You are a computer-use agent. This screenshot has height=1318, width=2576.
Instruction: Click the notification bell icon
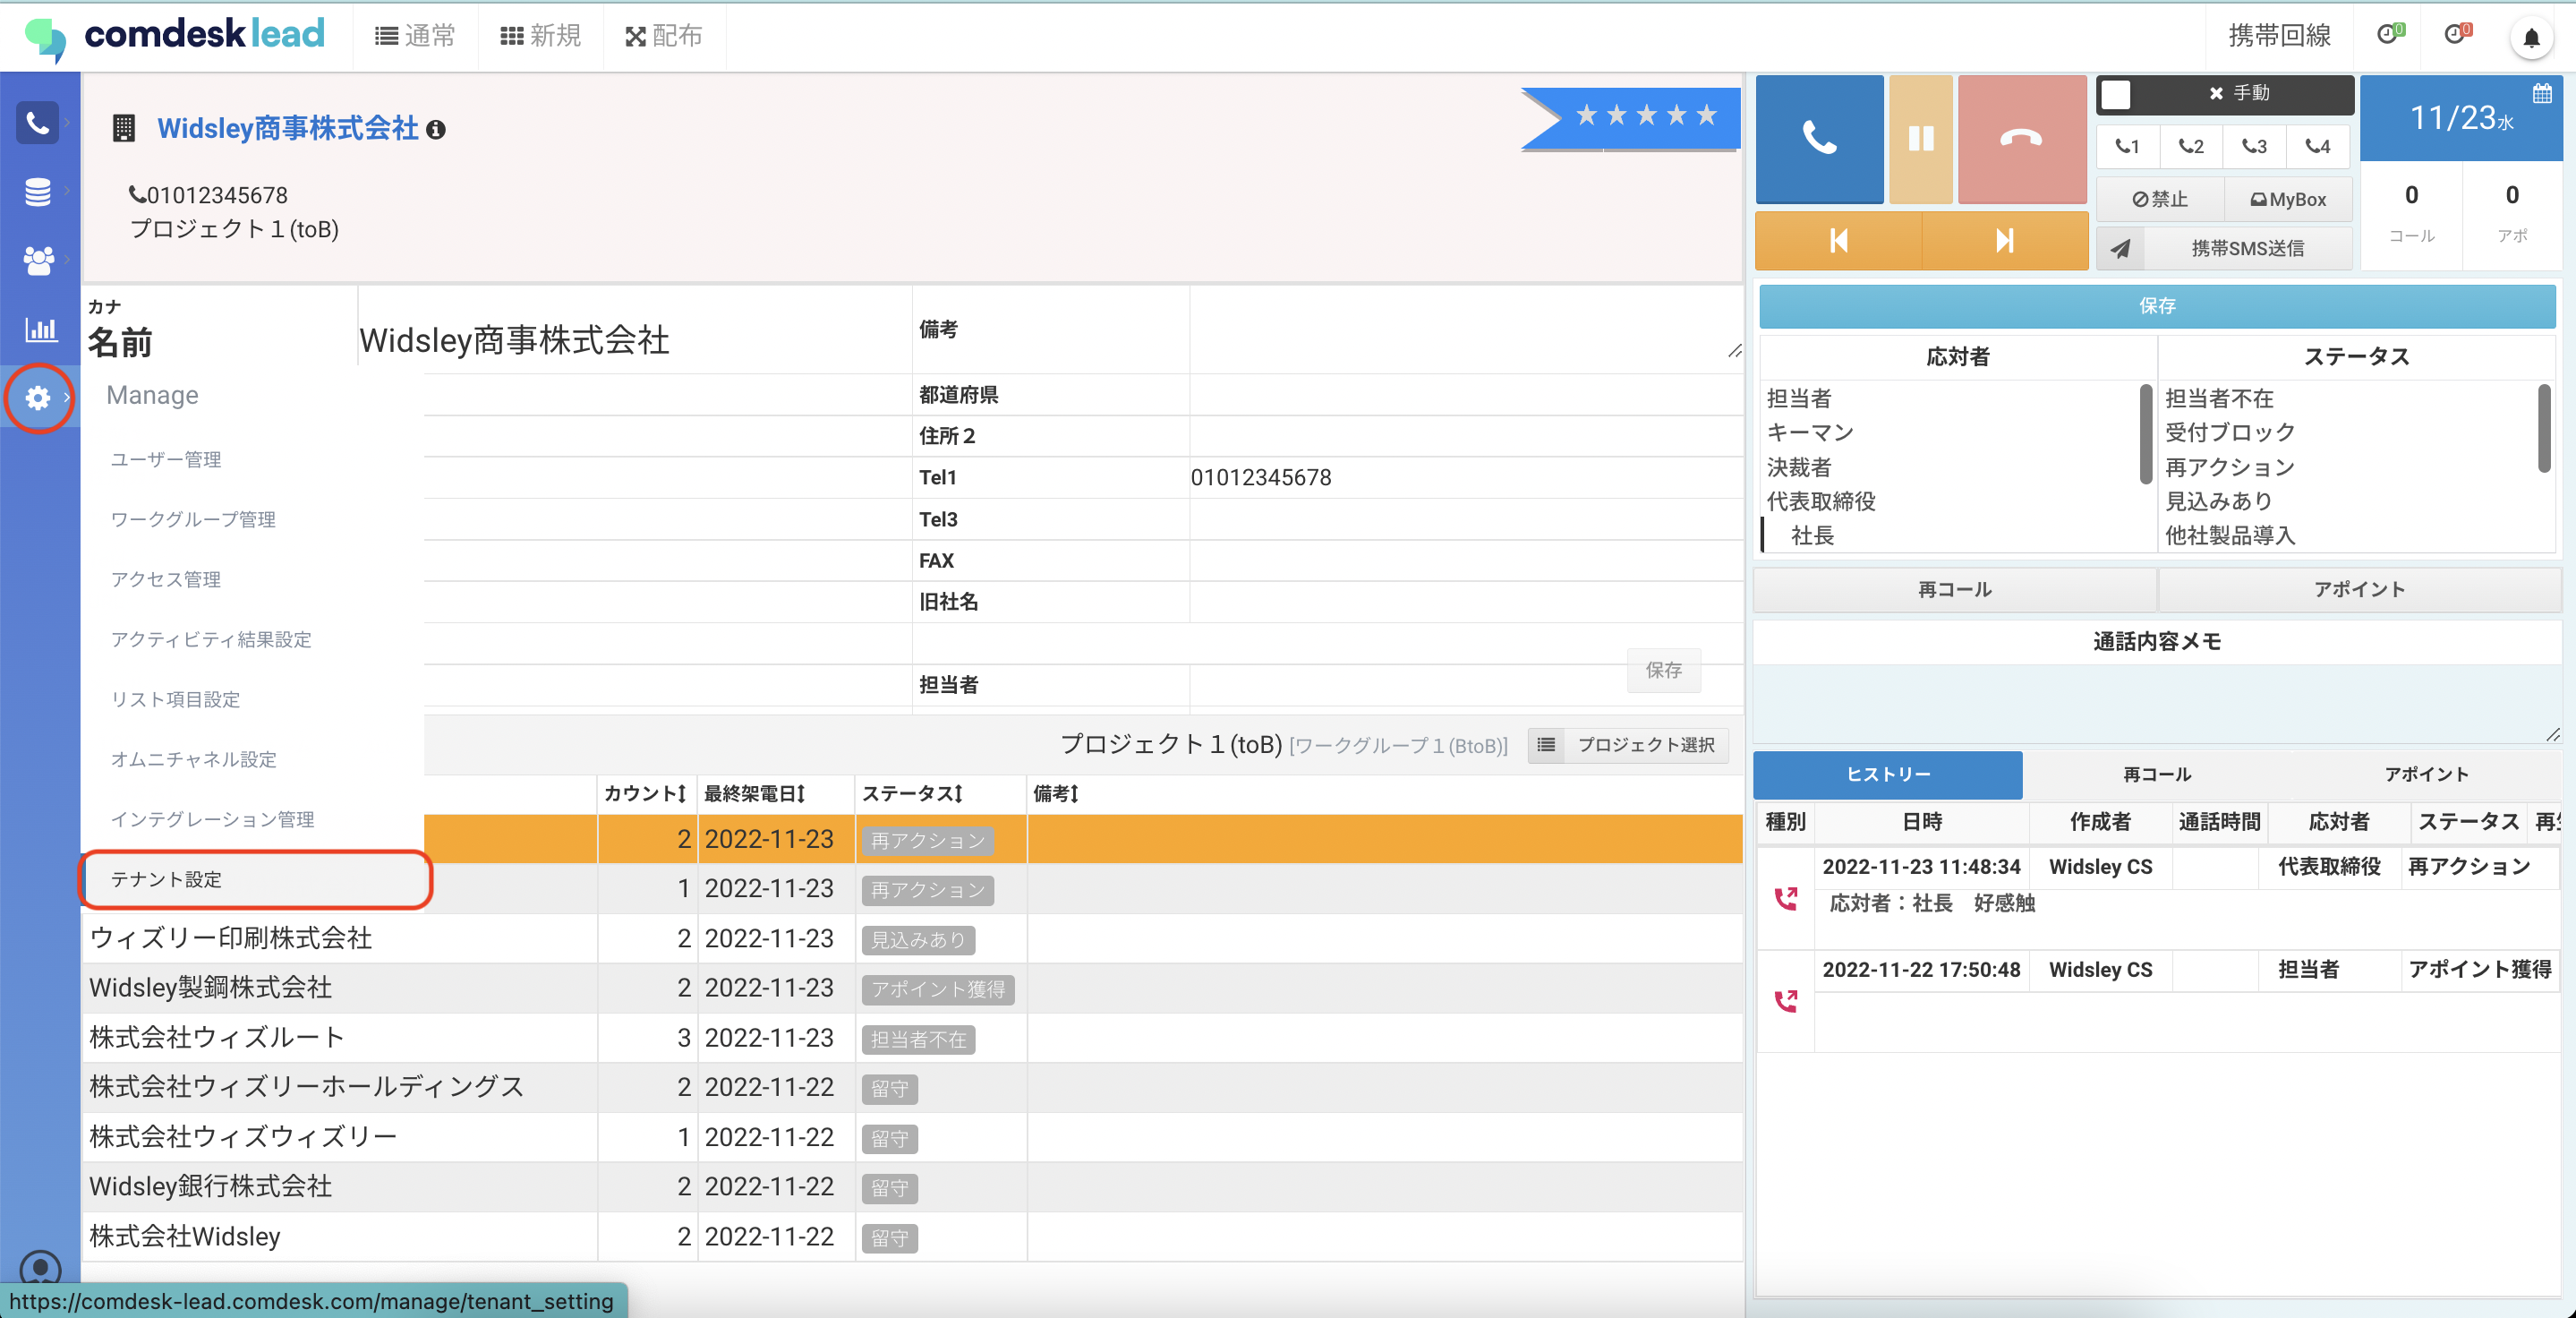pyautogui.click(x=2531, y=38)
